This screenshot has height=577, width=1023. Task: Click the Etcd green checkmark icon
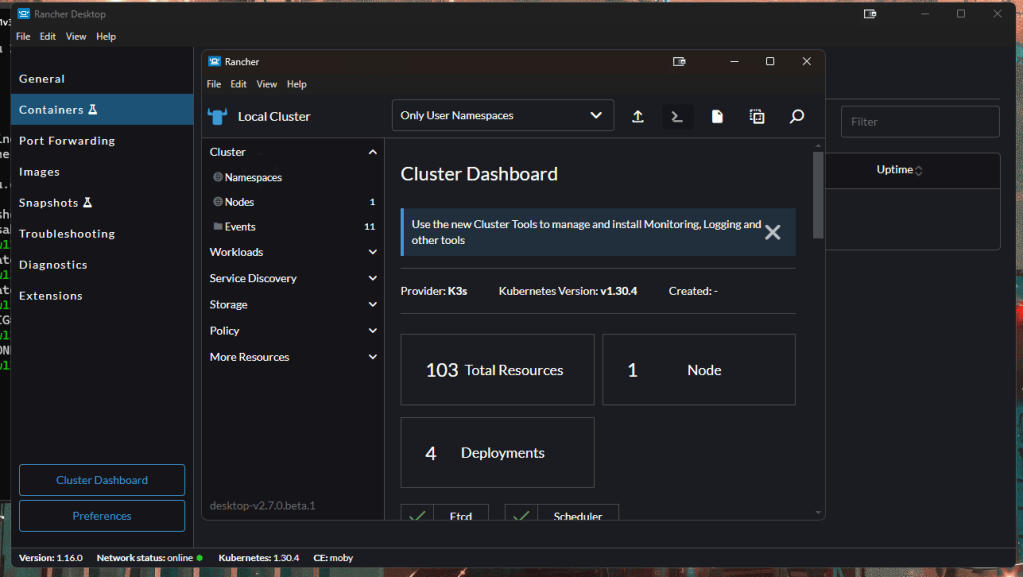[x=417, y=515]
